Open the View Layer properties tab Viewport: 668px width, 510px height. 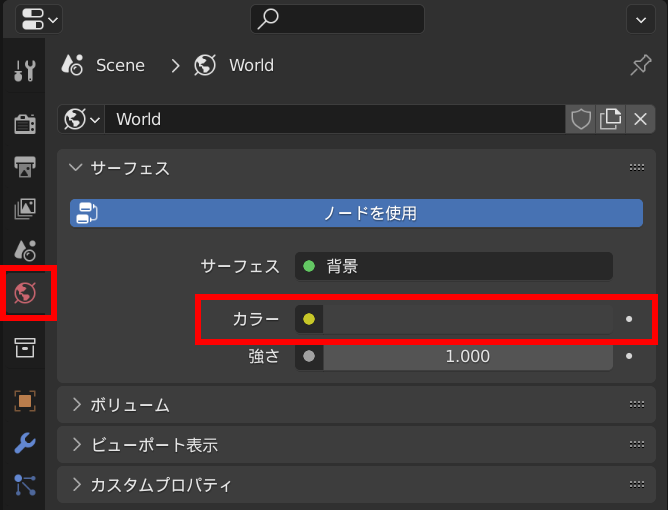tap(24, 208)
